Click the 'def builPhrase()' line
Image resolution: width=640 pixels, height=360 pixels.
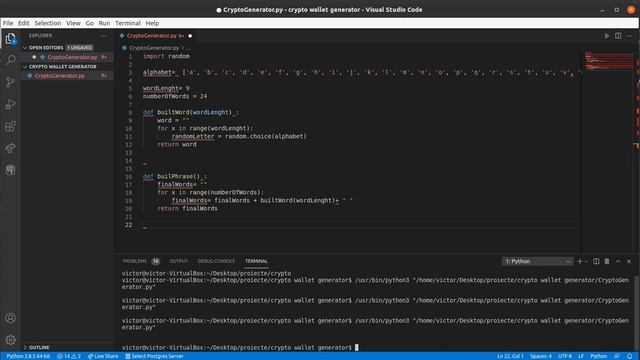(175, 176)
